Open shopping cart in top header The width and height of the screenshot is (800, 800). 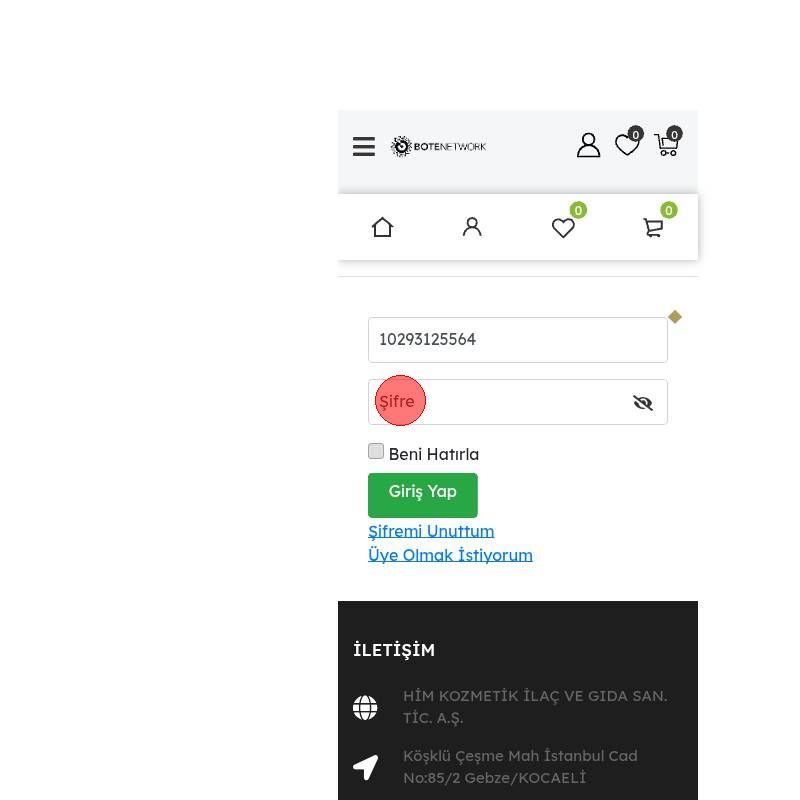point(668,141)
